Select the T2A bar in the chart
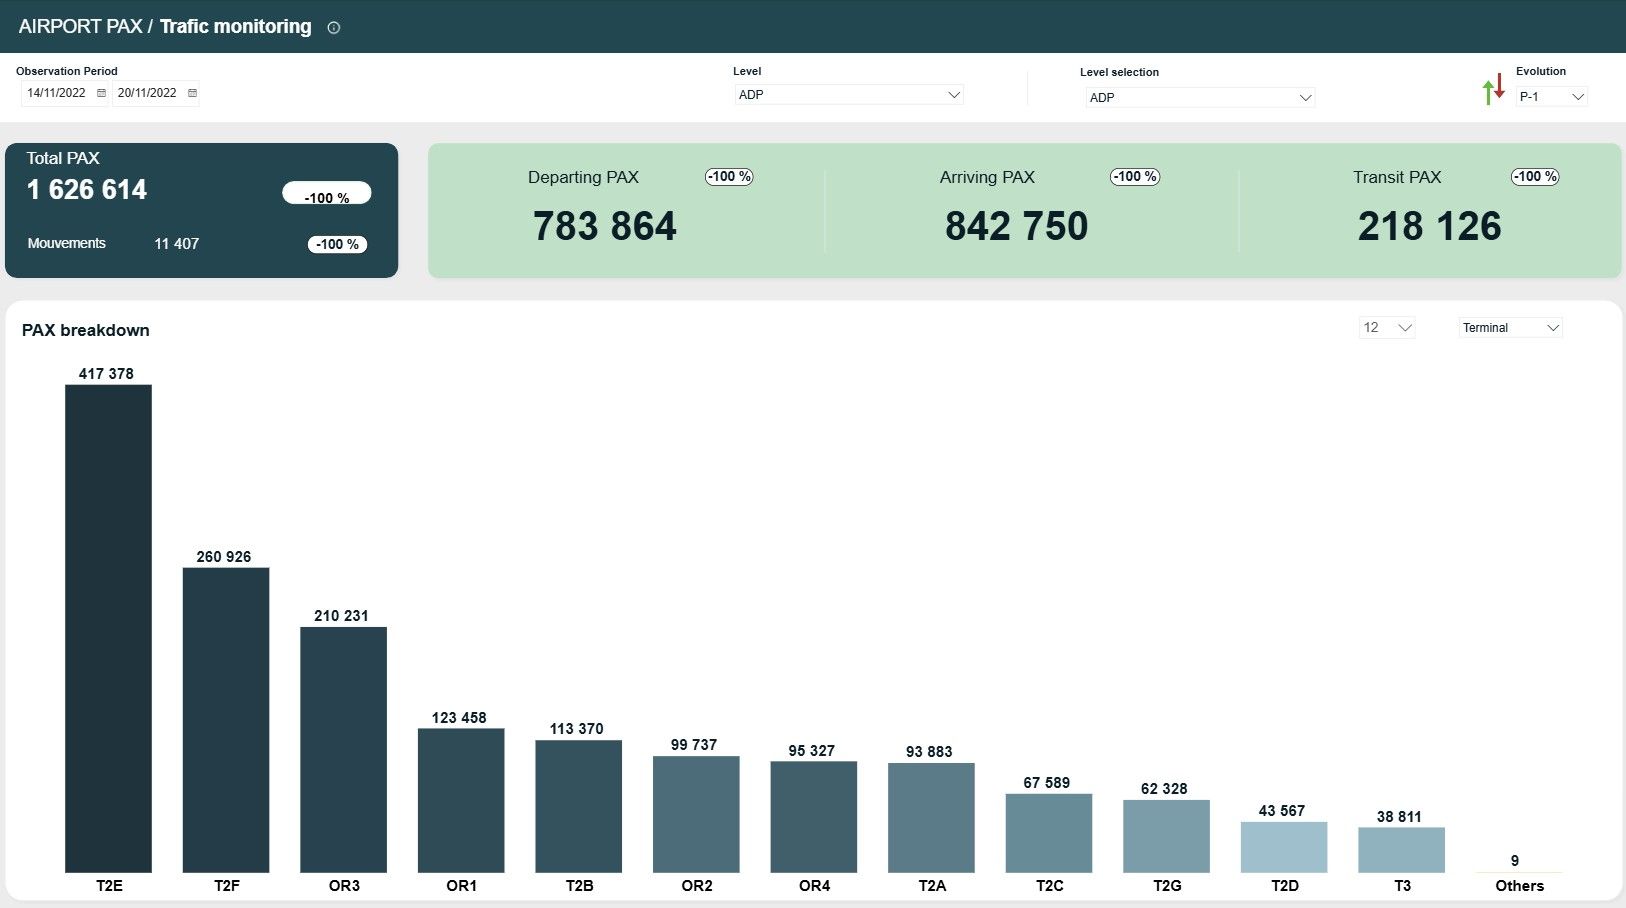 pyautogui.click(x=931, y=818)
